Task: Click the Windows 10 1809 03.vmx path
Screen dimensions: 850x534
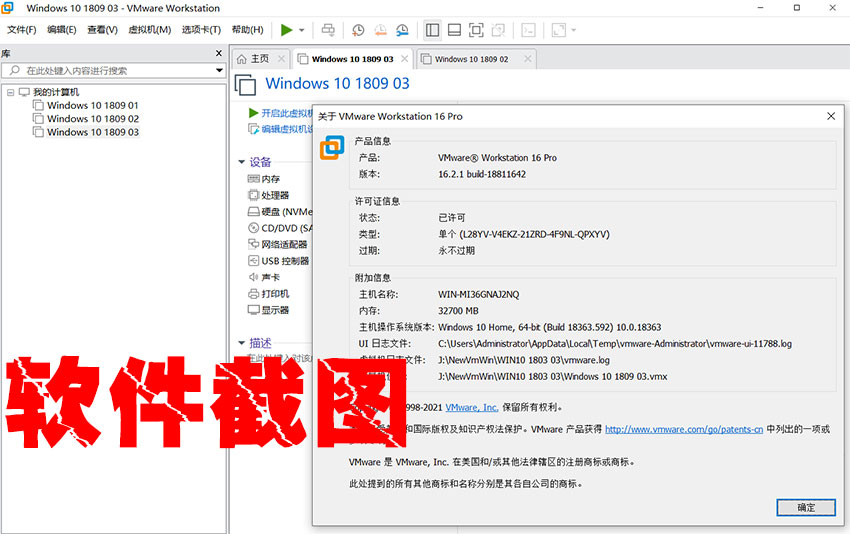Action: 552,376
